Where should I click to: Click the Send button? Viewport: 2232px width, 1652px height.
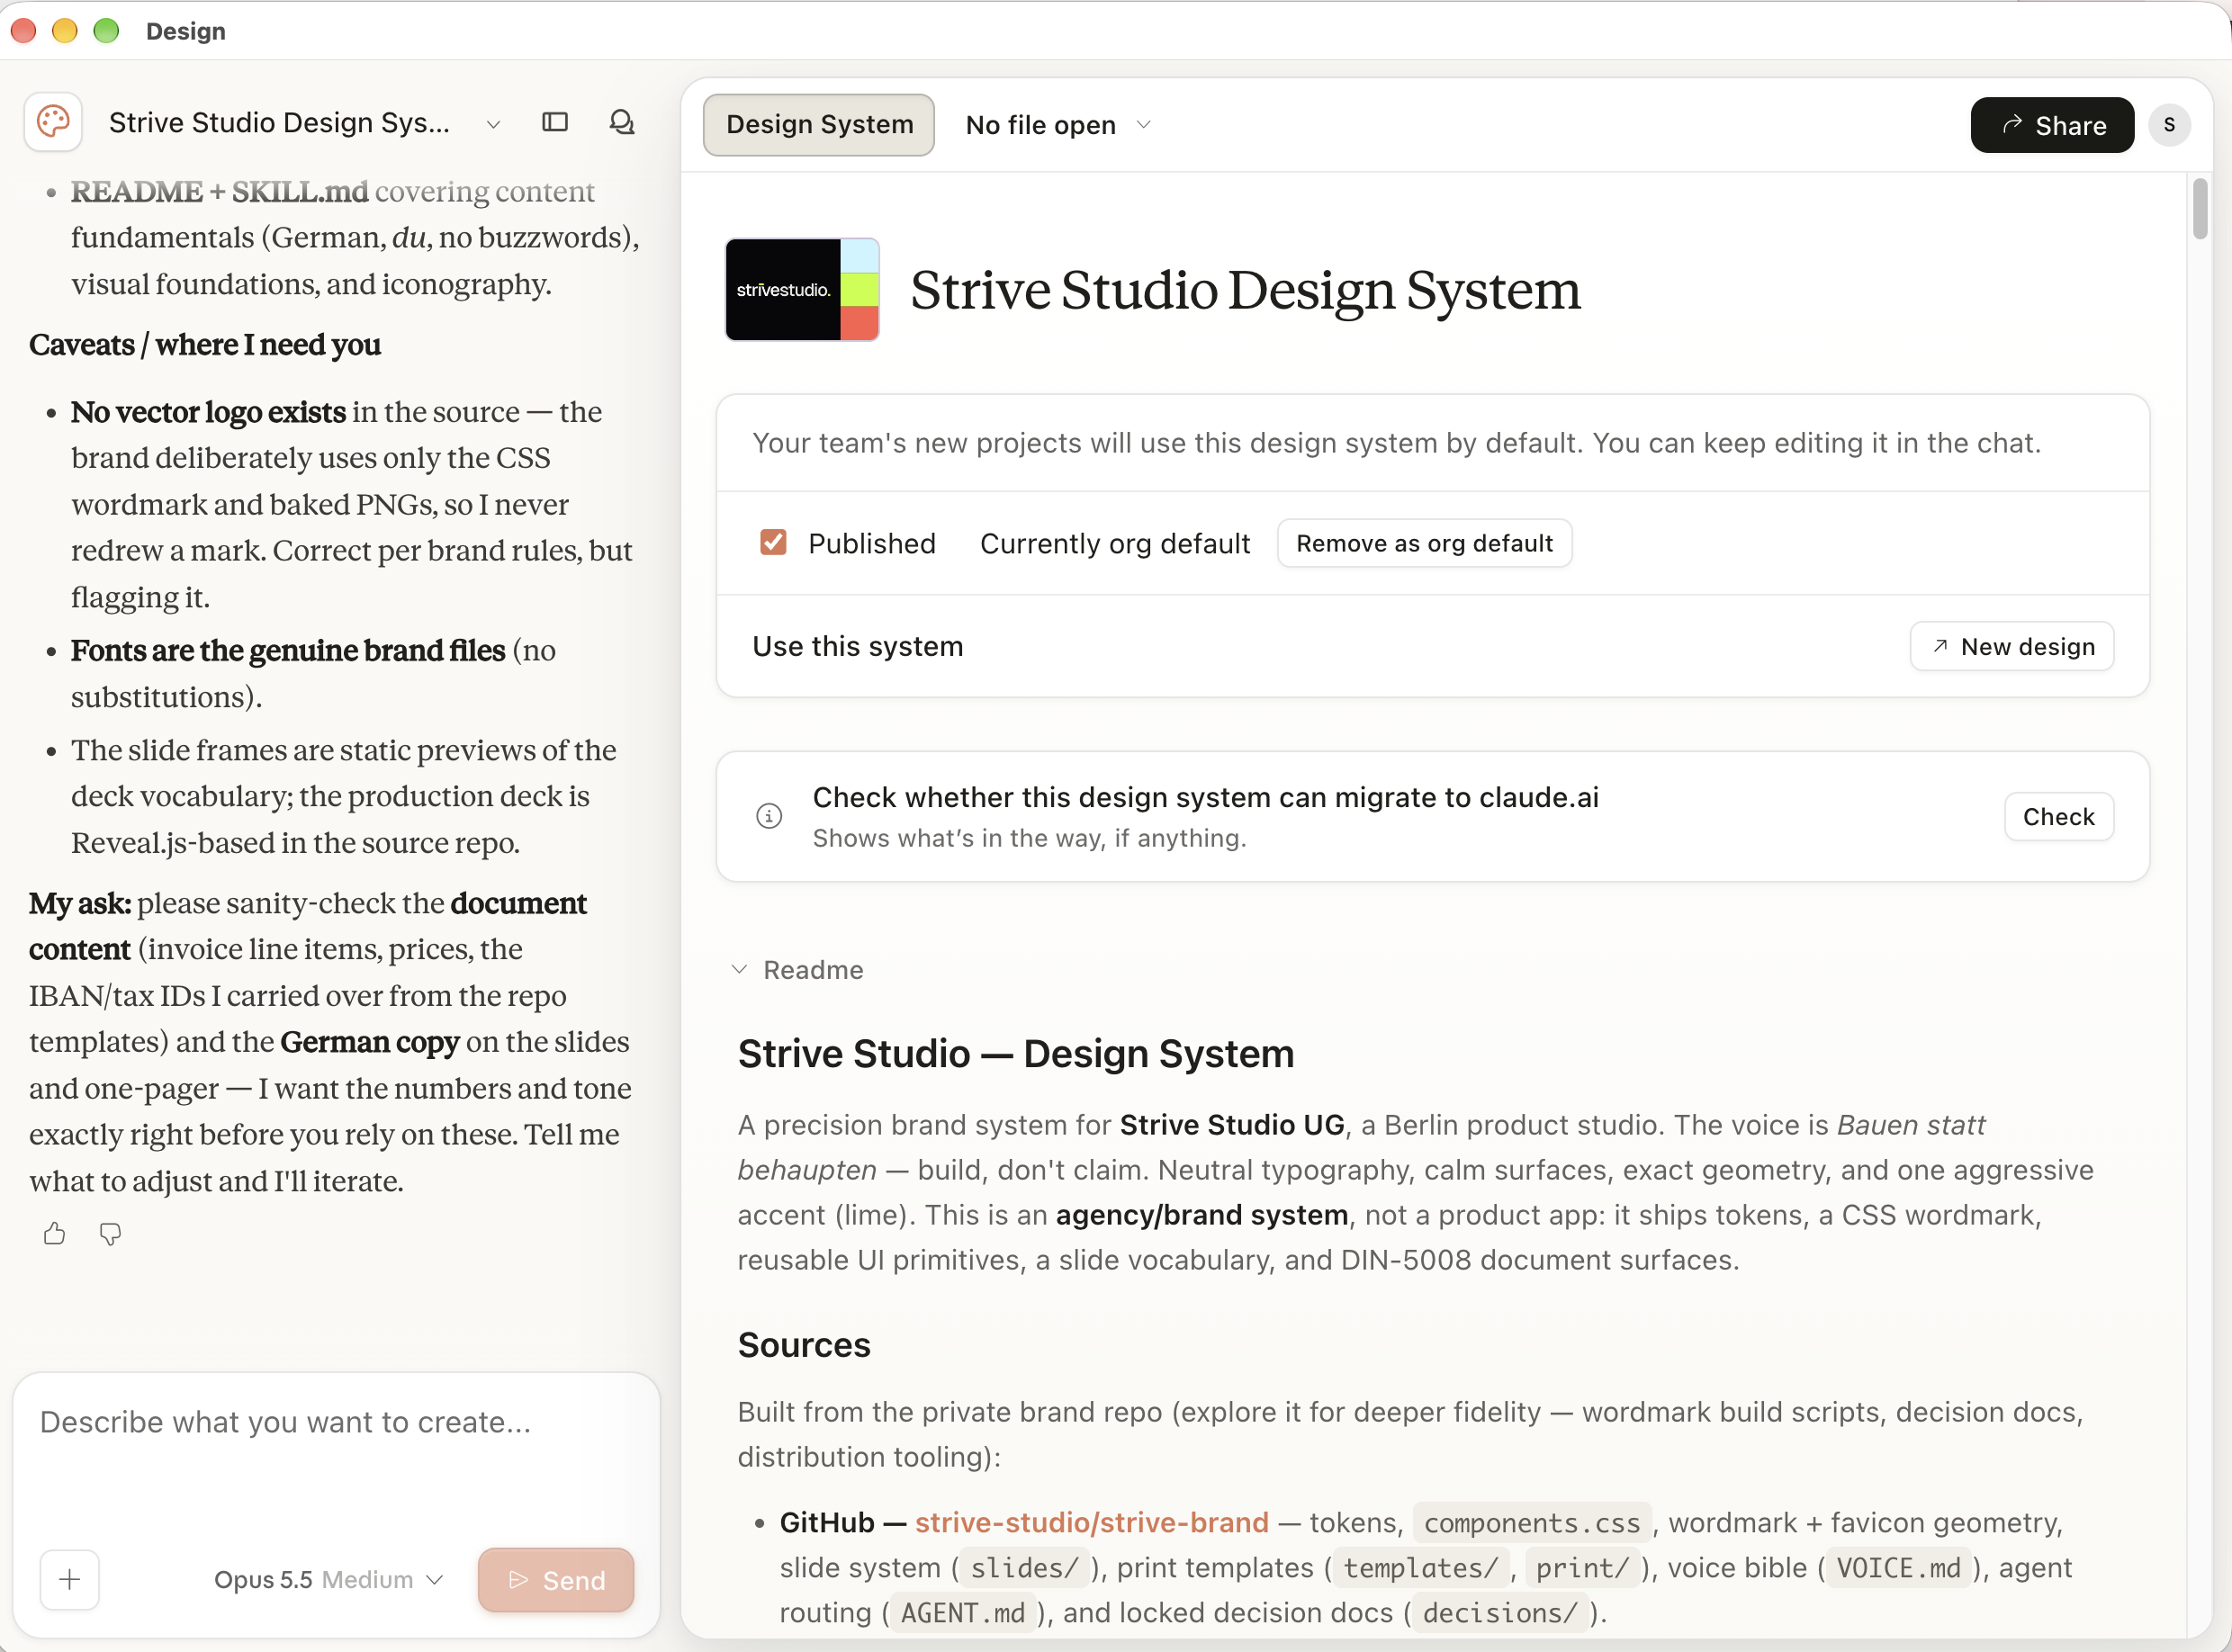556,1580
